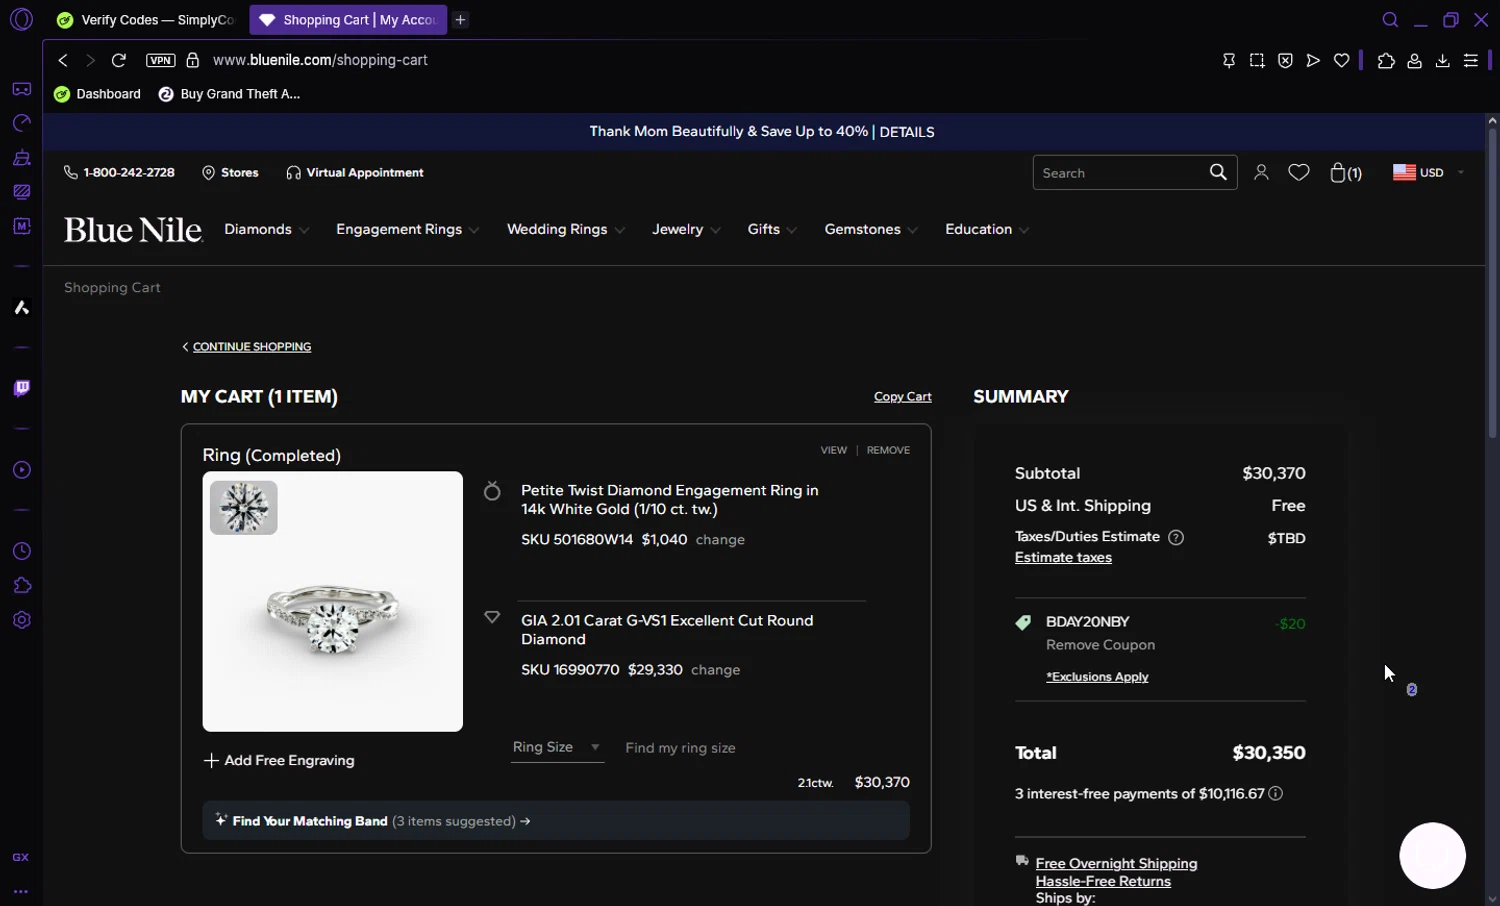Click Copy Cart link

tap(902, 397)
